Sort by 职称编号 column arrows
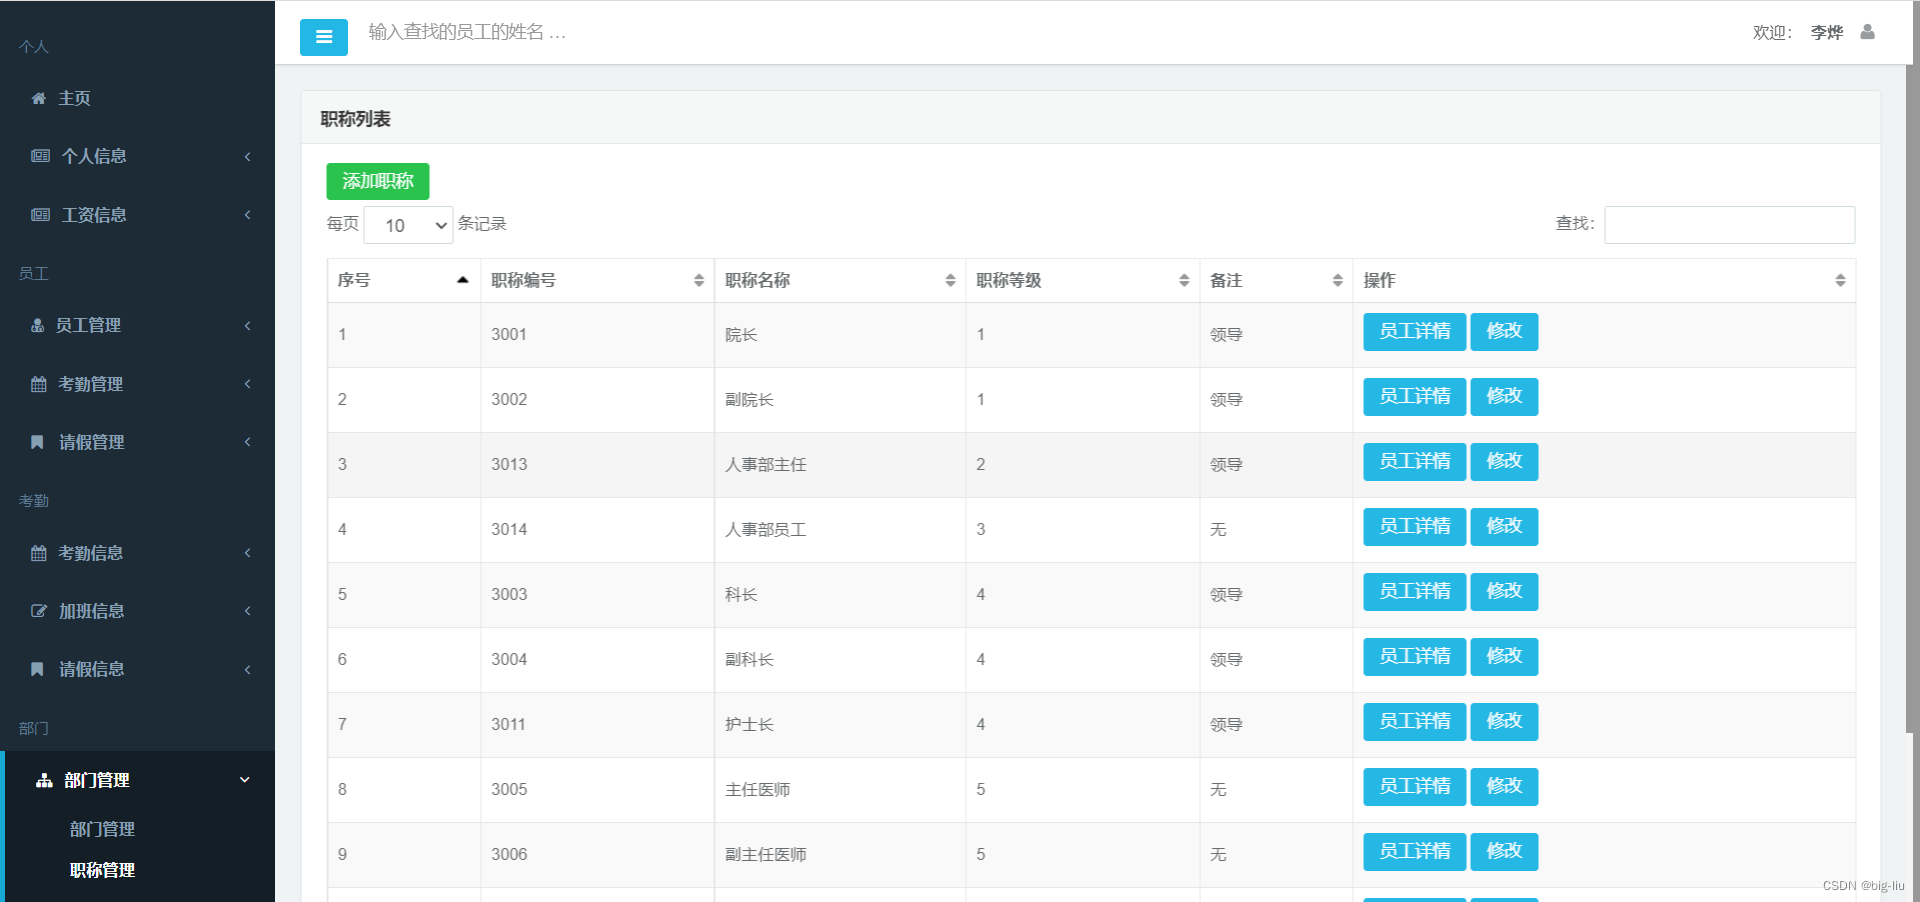This screenshot has height=902, width=1920. coord(699,281)
